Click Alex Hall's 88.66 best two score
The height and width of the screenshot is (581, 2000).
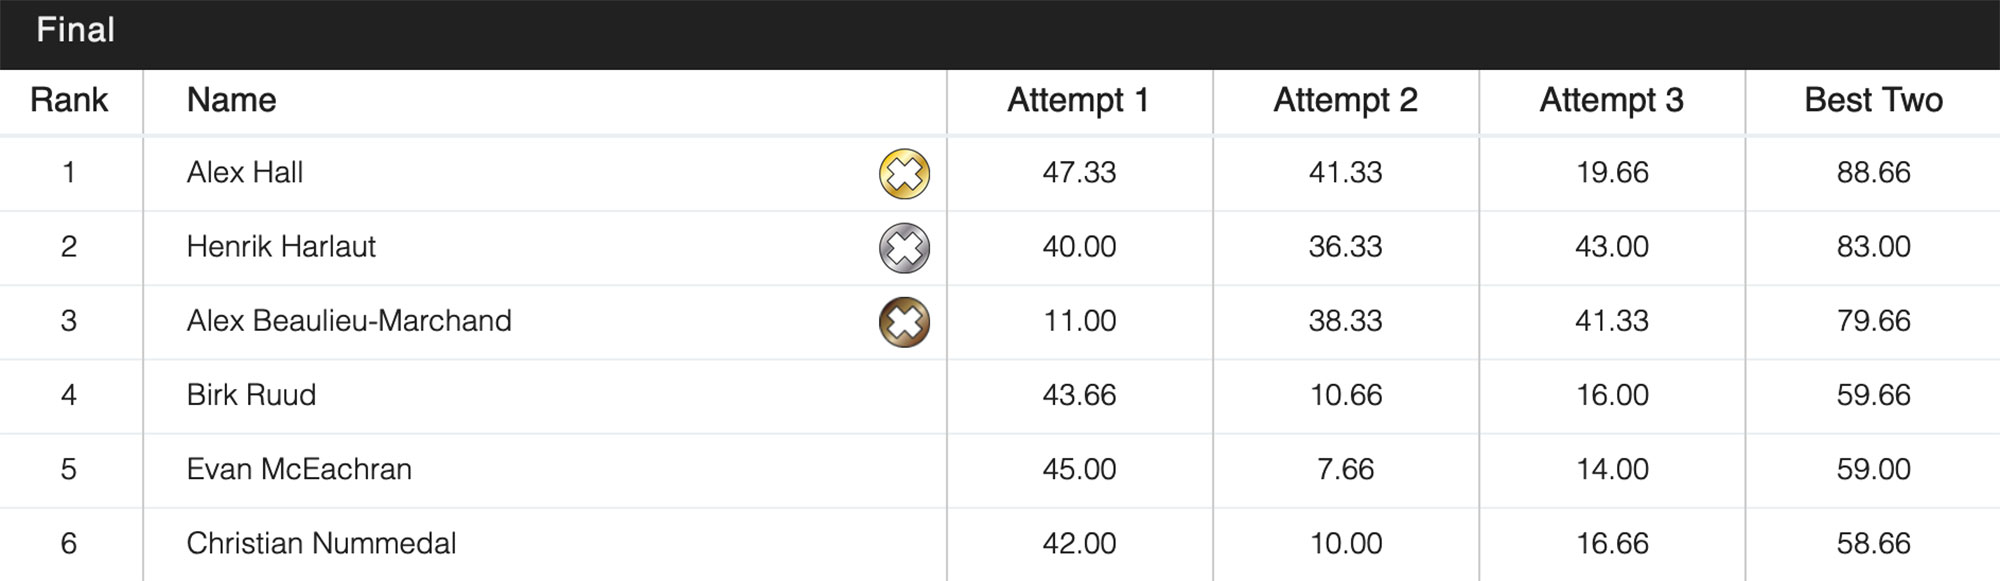click(x=1873, y=172)
